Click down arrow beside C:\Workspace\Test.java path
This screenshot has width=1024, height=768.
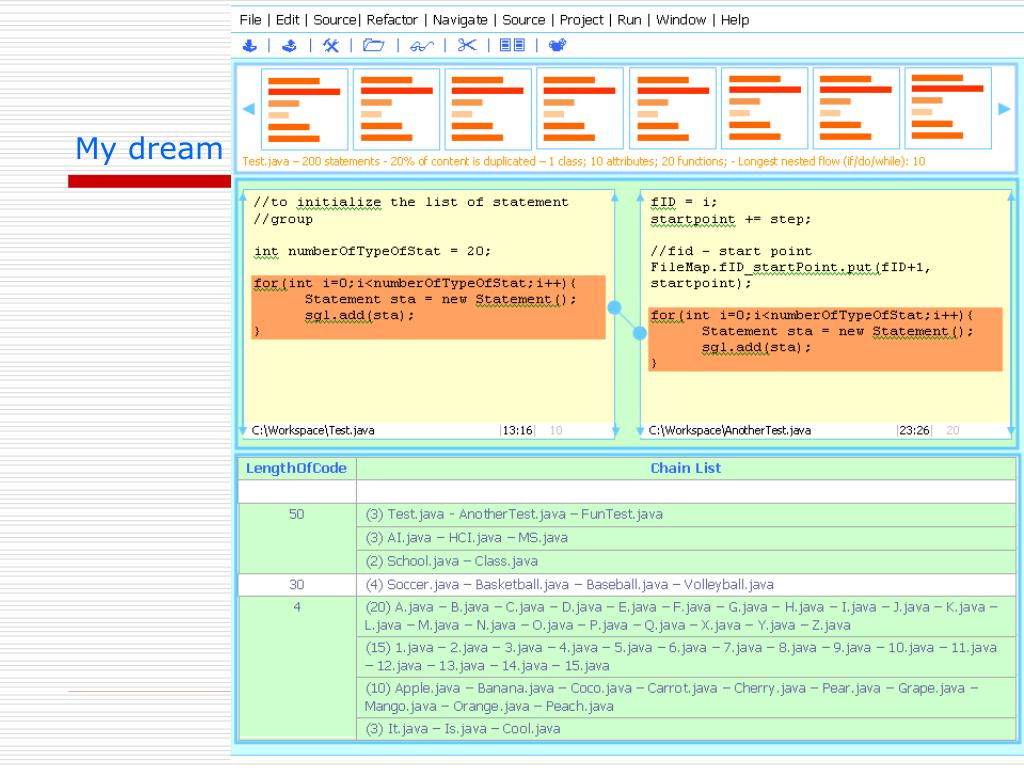click(x=244, y=430)
